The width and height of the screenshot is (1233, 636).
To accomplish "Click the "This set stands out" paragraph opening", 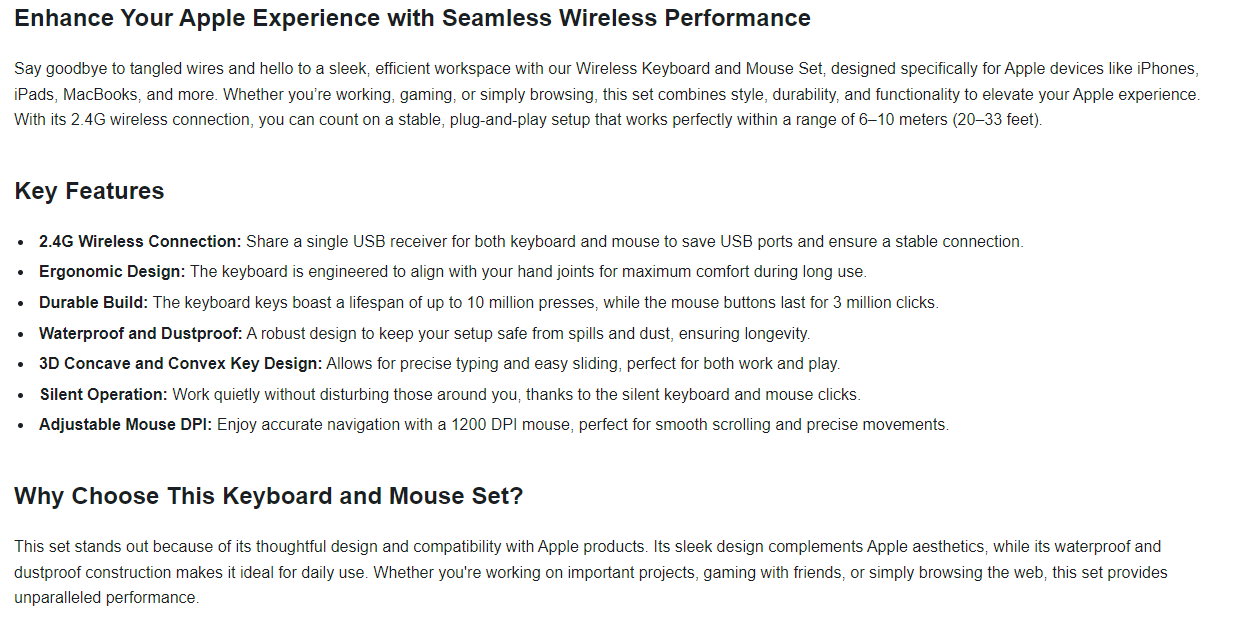I will pos(81,547).
